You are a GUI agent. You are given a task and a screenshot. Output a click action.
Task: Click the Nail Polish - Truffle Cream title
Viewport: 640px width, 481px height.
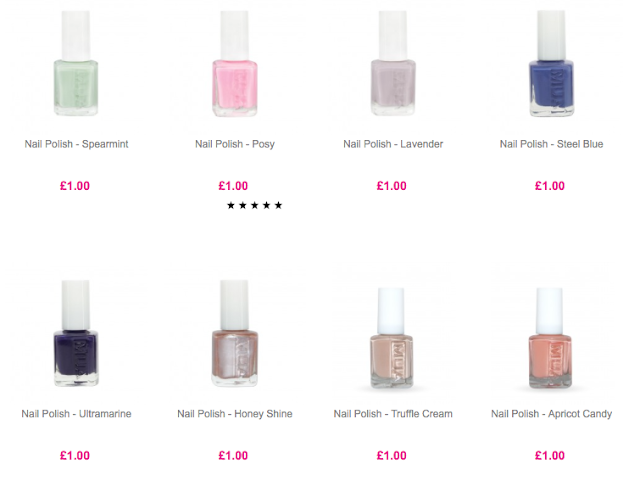(393, 414)
